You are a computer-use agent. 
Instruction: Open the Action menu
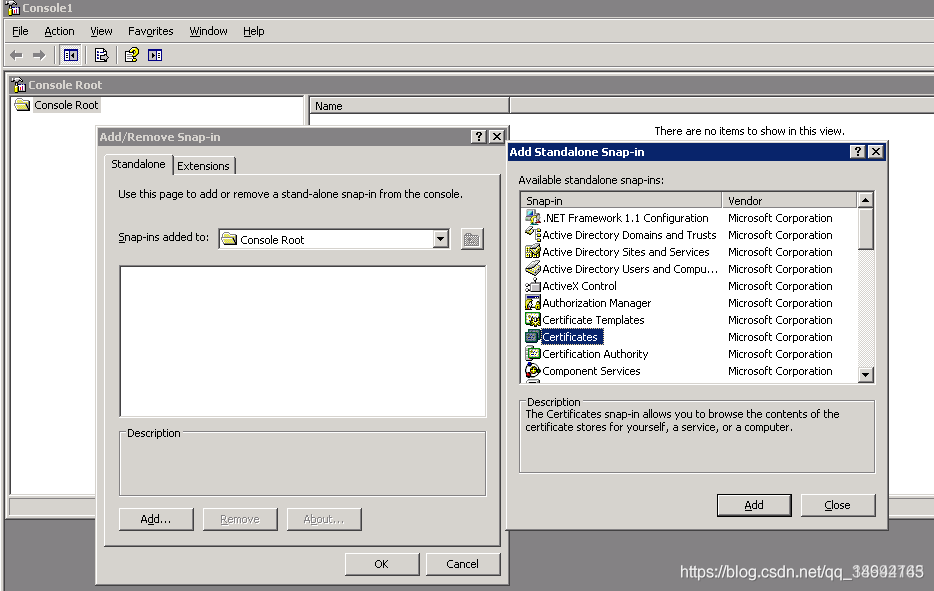pos(59,31)
